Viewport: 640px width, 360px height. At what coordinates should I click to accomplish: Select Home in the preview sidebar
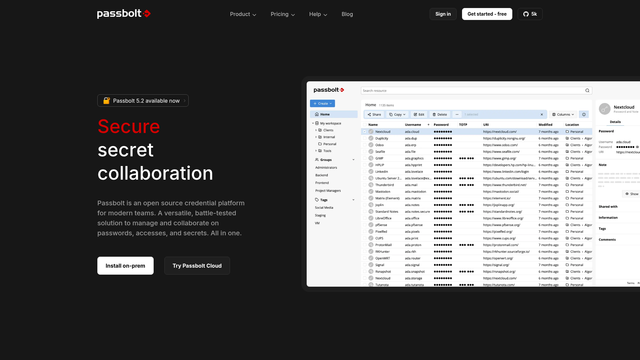pyautogui.click(x=333, y=114)
